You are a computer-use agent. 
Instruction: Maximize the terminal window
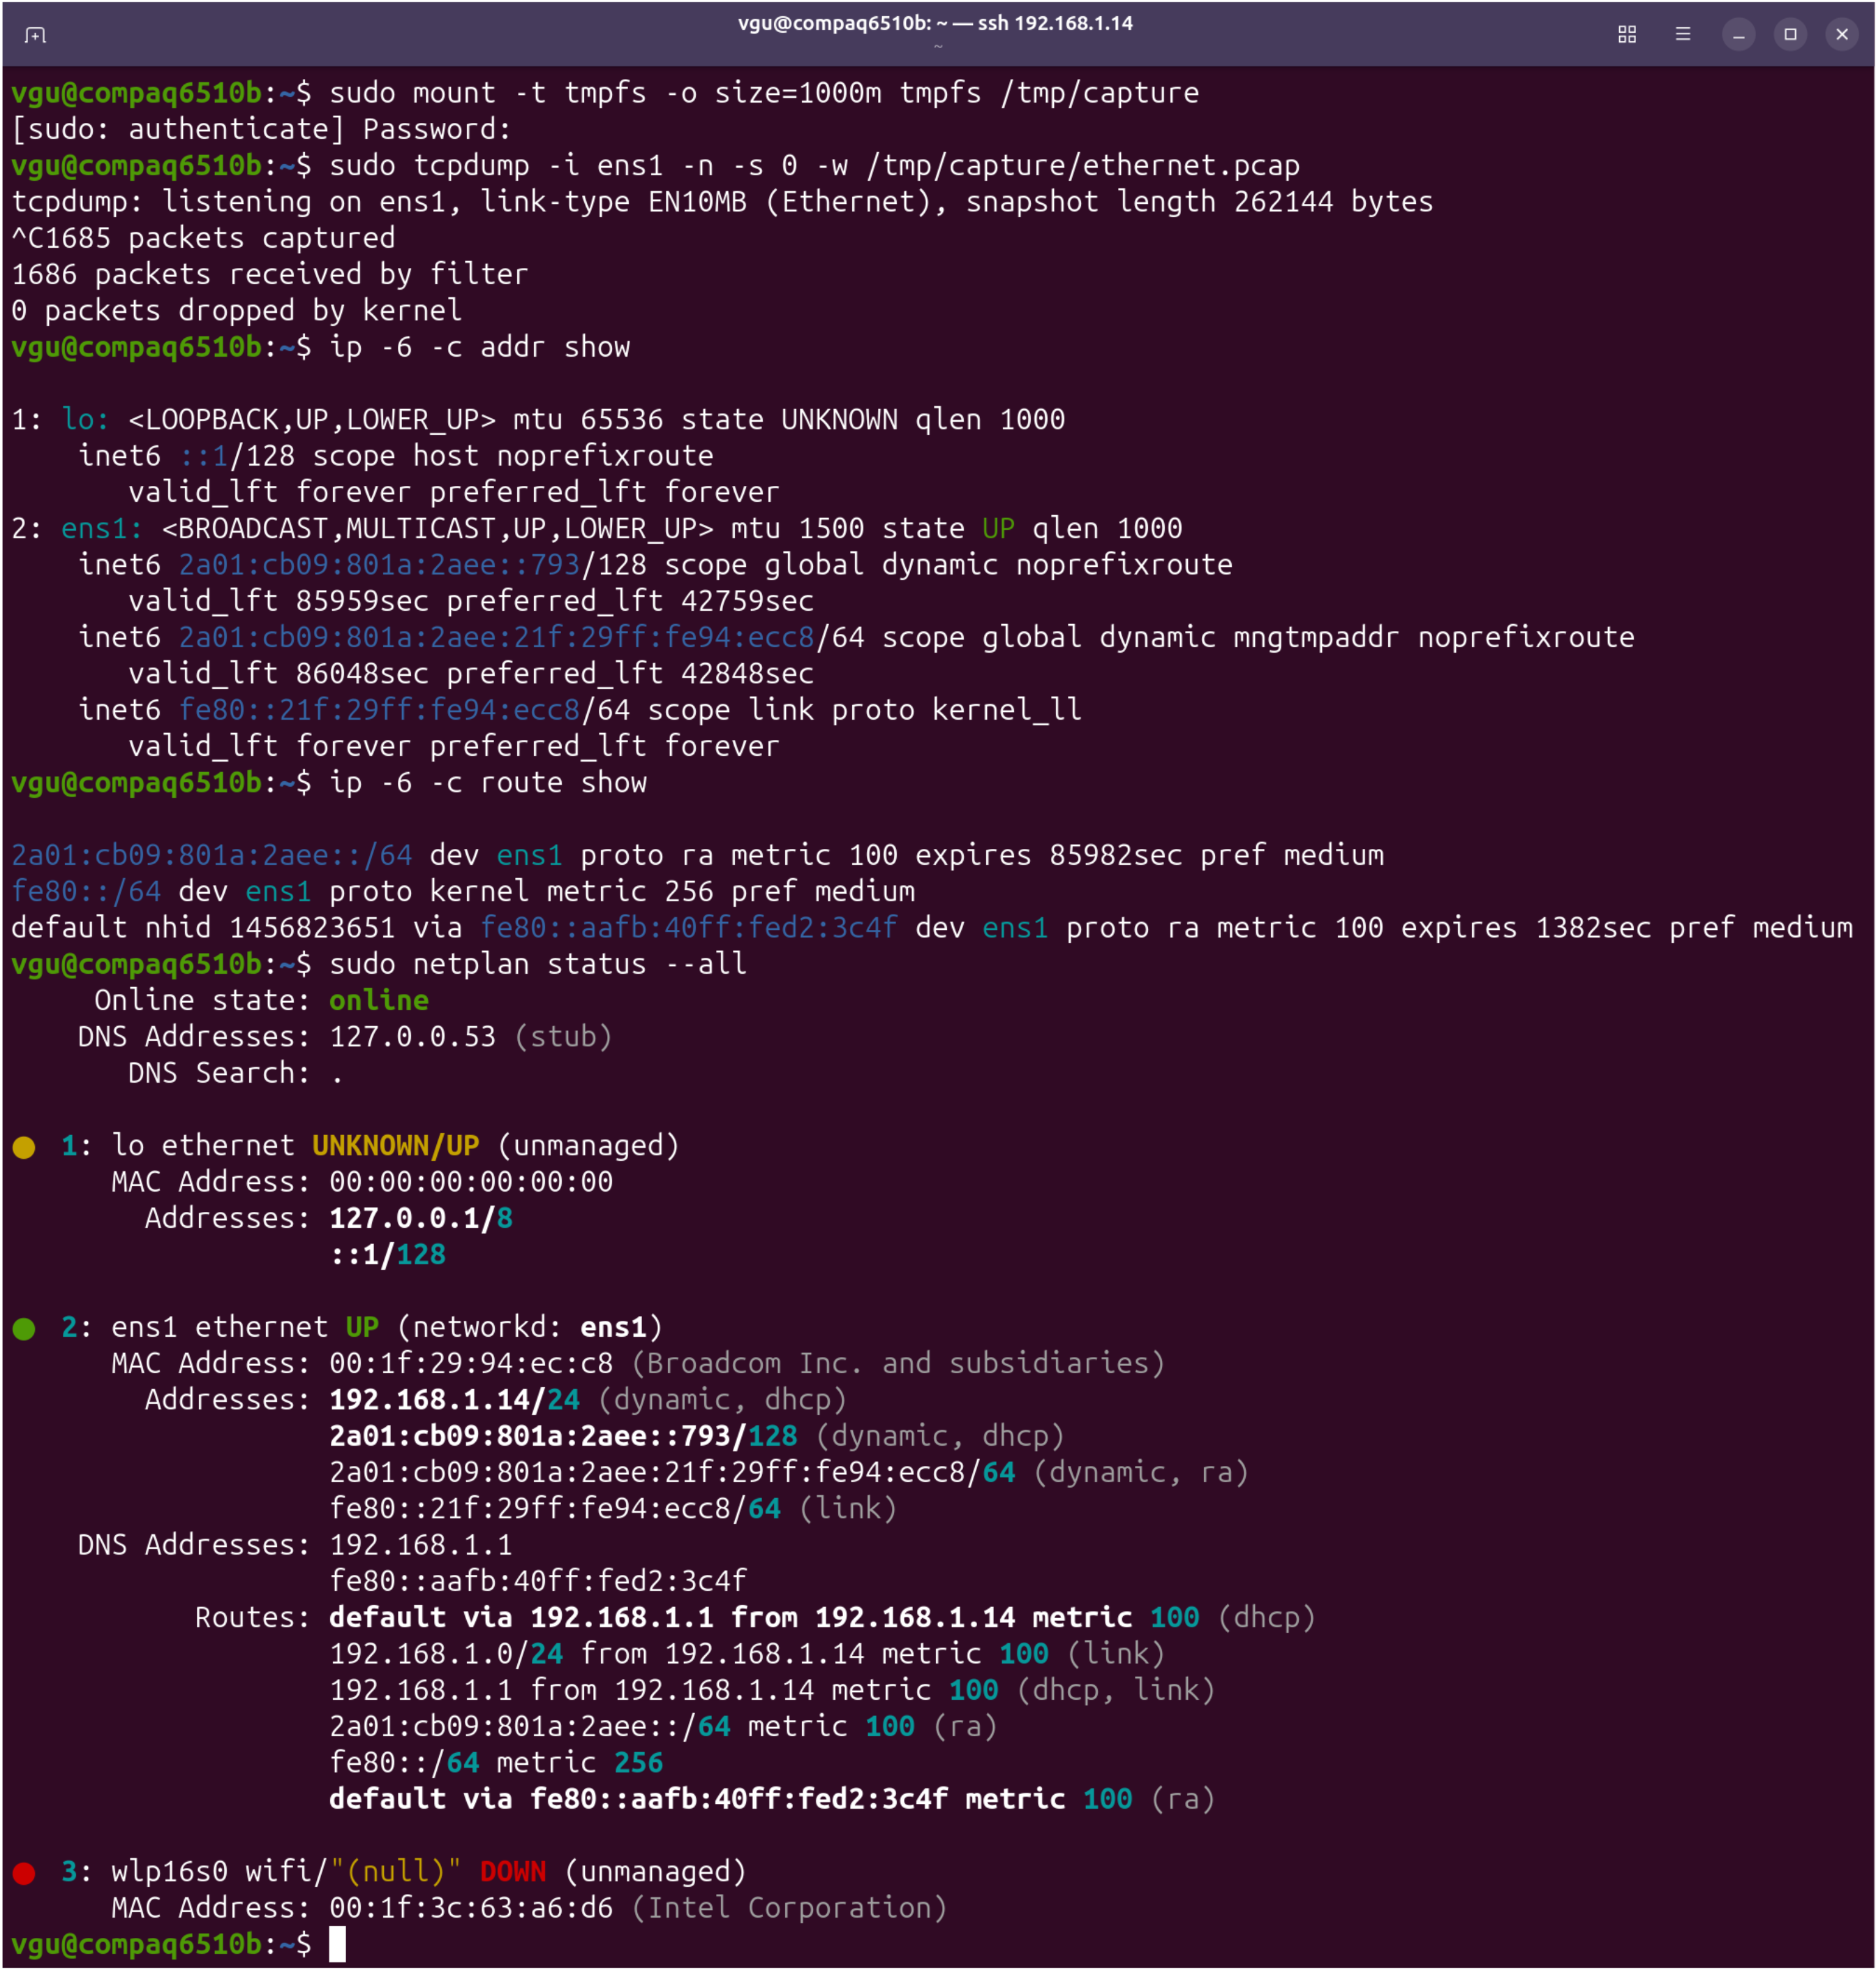[x=1790, y=34]
